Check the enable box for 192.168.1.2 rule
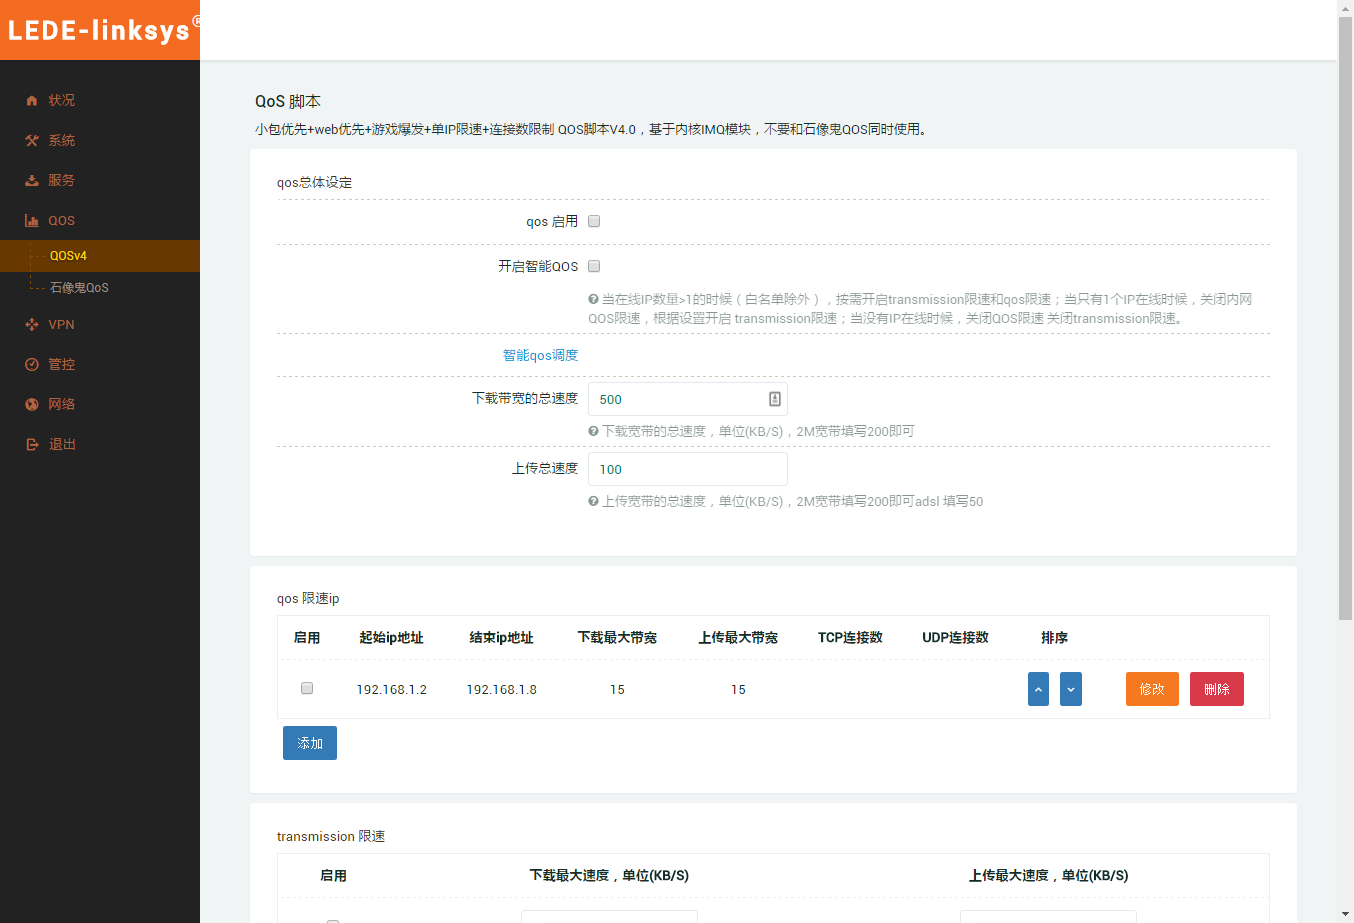 coord(307,688)
